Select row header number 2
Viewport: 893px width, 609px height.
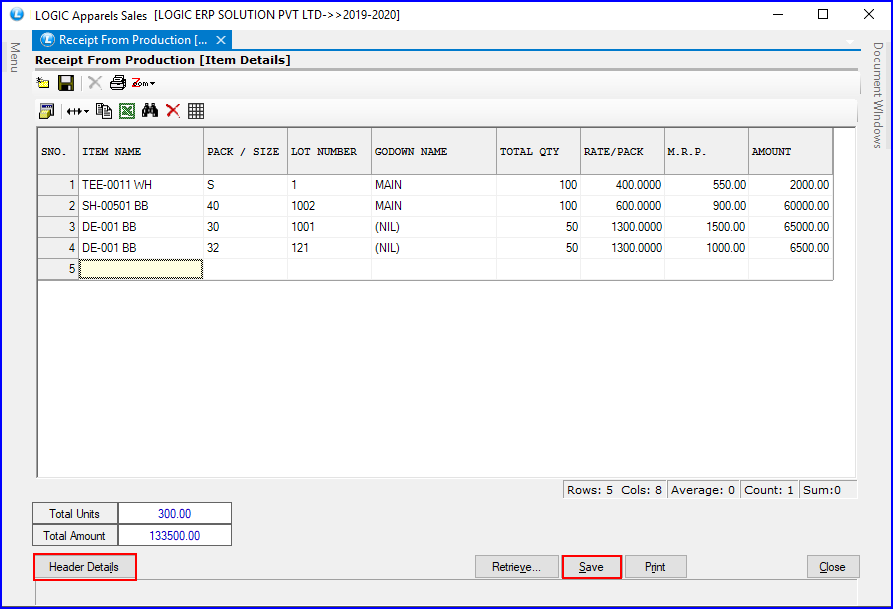(58, 206)
